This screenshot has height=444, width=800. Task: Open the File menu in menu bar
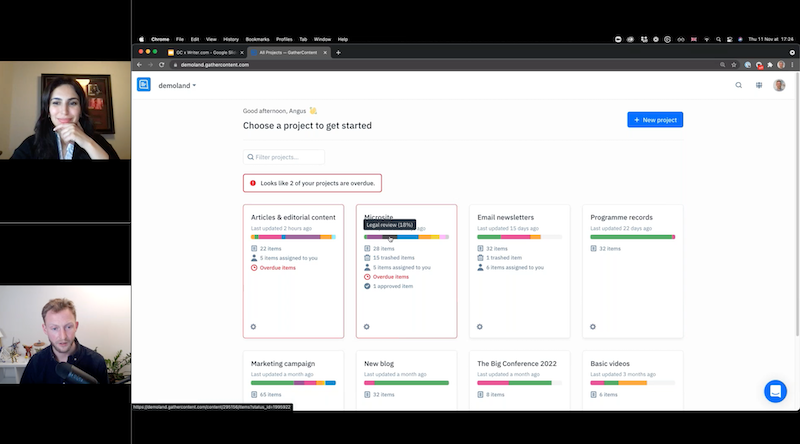(x=180, y=39)
